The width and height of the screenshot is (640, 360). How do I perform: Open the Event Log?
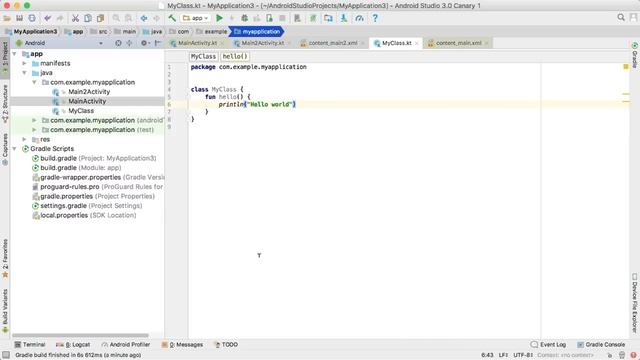(x=548, y=344)
